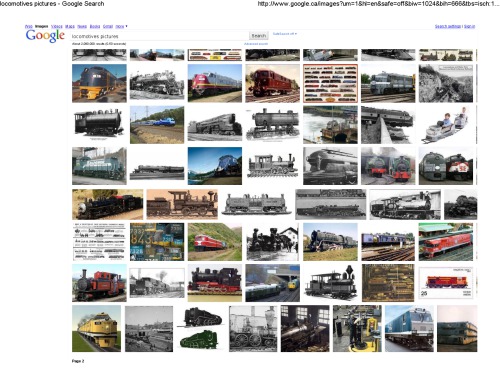This screenshot has width=500, height=386.
Task: Open the SafeSearch off dropdown
Action: 284,34
